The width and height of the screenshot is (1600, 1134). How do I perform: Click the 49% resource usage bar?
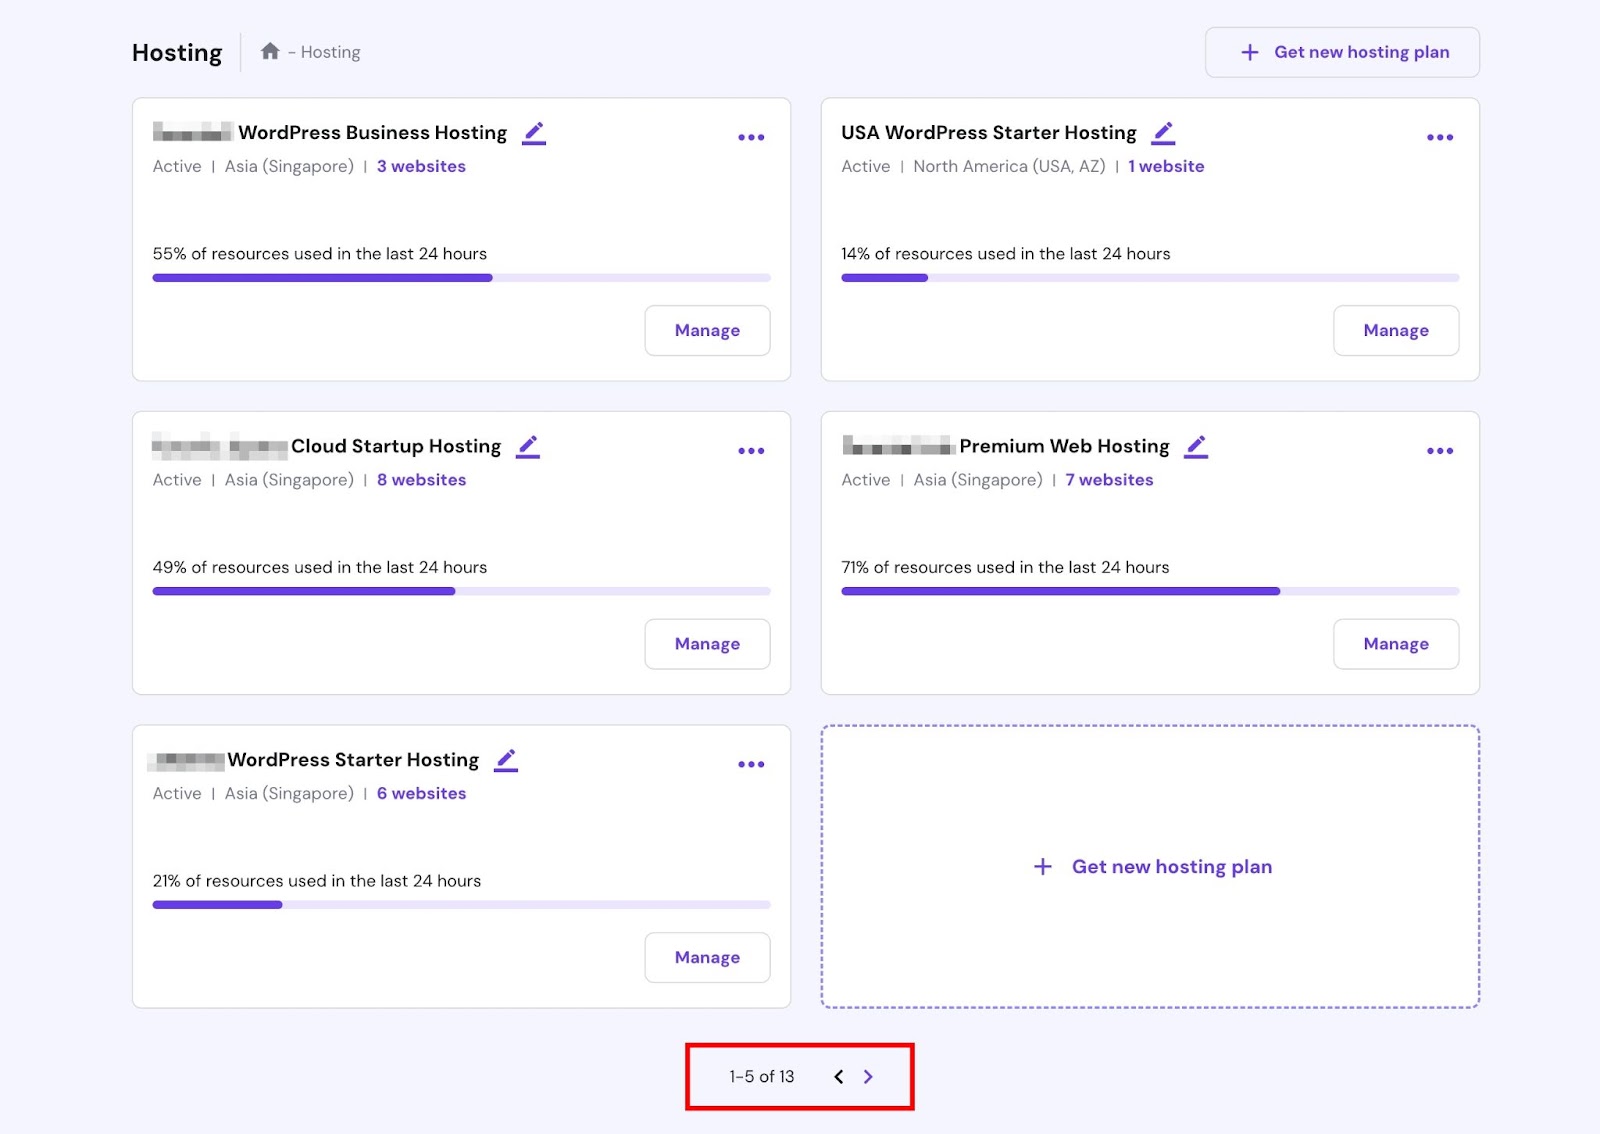coord(461,591)
